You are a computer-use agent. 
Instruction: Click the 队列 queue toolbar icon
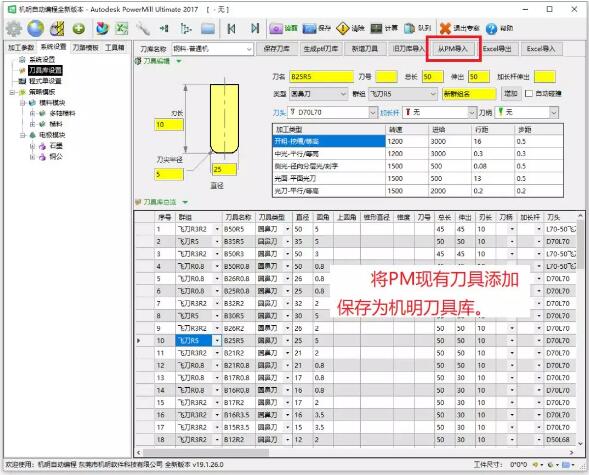point(409,29)
